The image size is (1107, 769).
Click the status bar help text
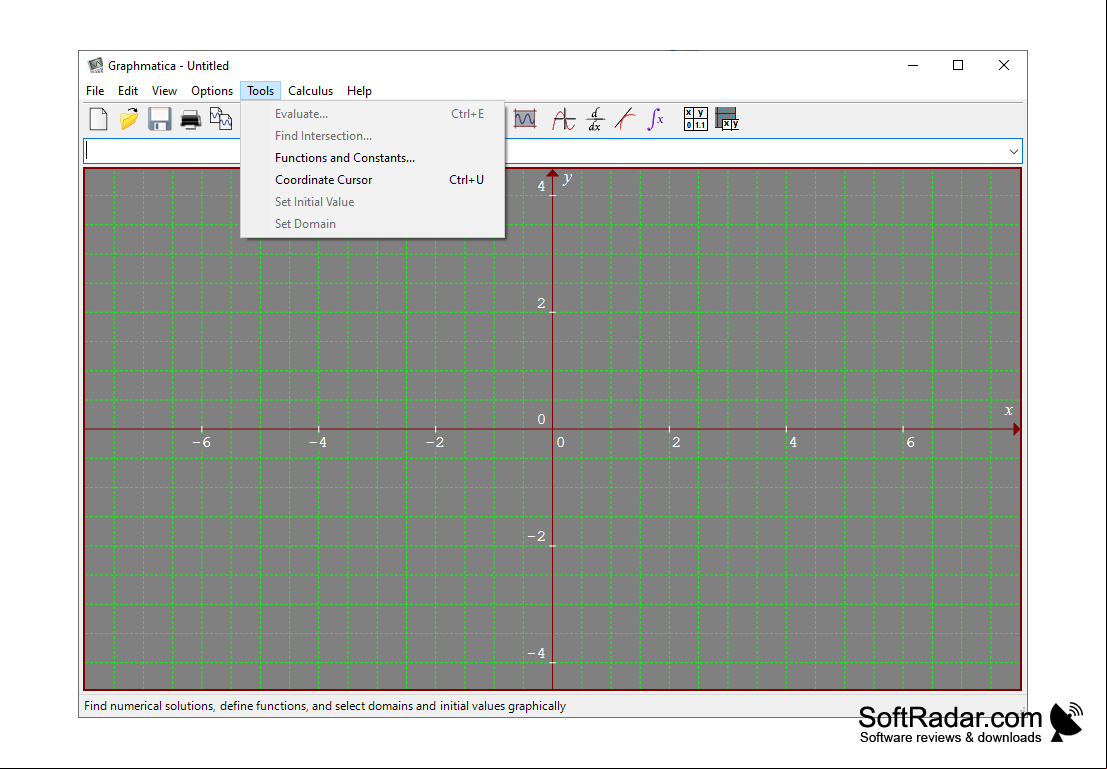[x=325, y=705]
